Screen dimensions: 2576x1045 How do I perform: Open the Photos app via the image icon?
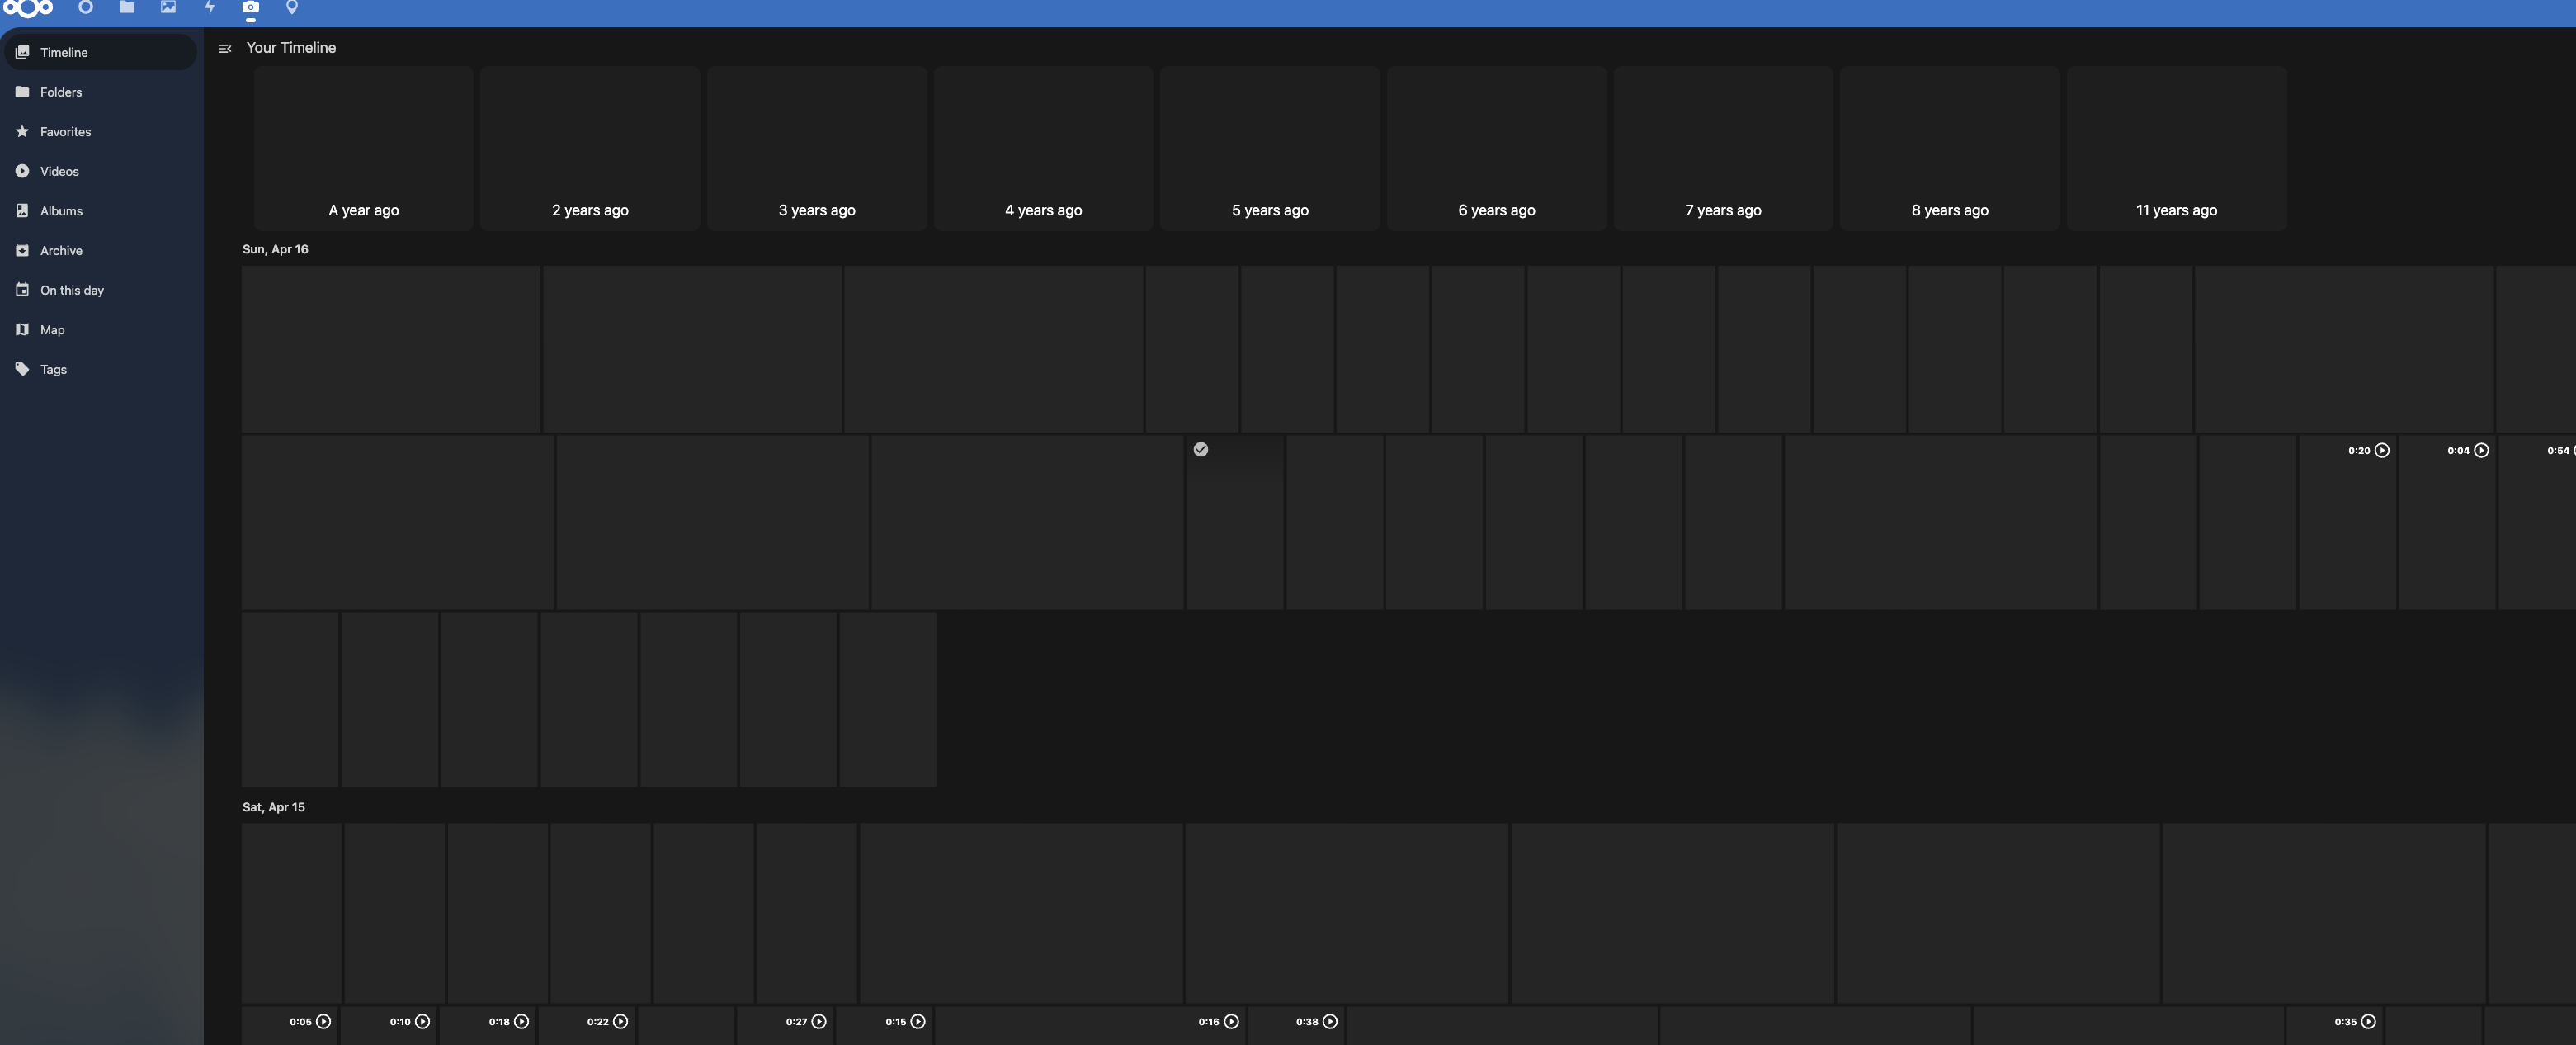pos(168,8)
